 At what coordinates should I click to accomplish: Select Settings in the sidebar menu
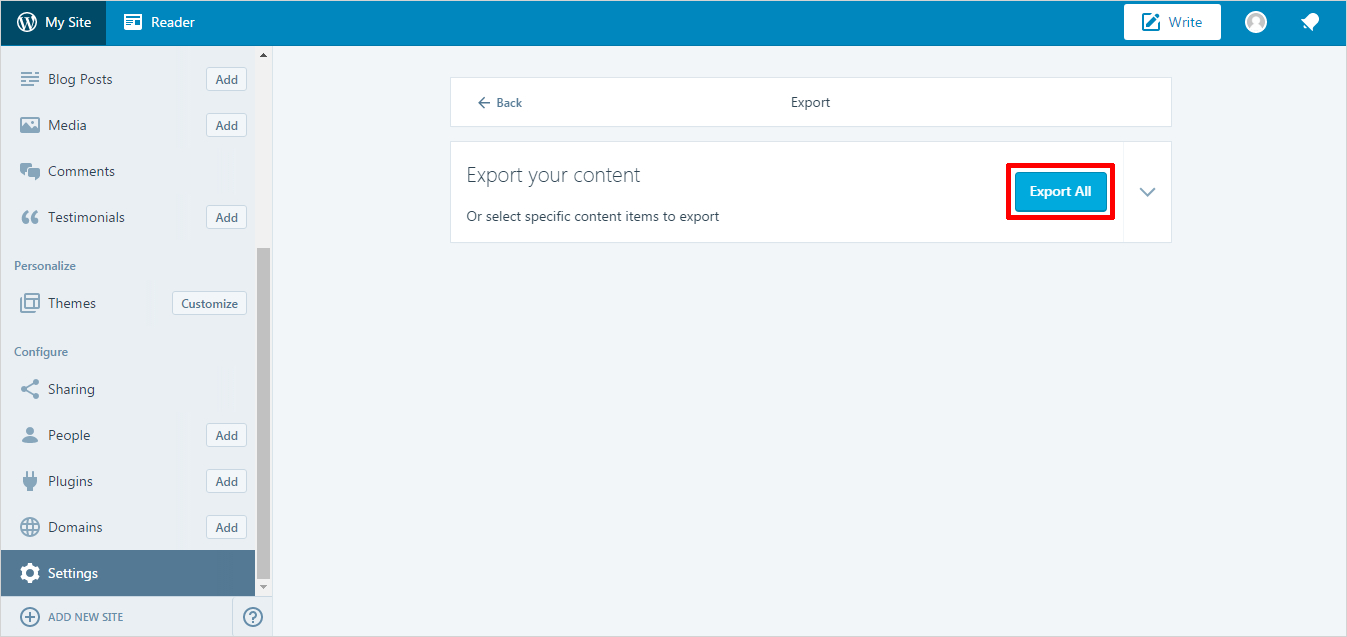73,573
